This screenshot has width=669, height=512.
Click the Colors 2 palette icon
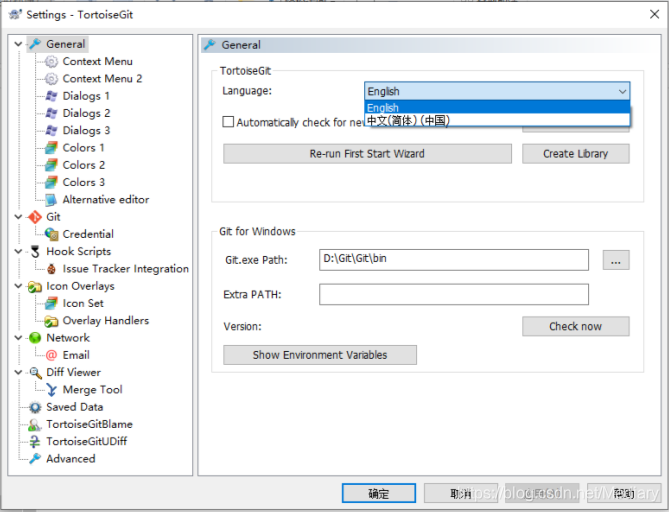tap(51, 165)
